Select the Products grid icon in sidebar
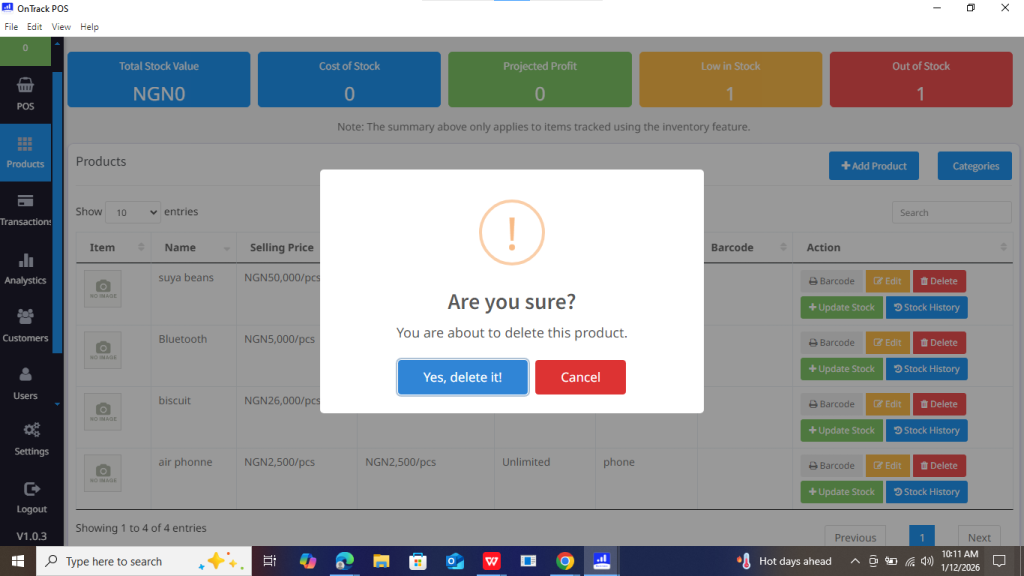The image size is (1024, 576). pyautogui.click(x=25, y=145)
